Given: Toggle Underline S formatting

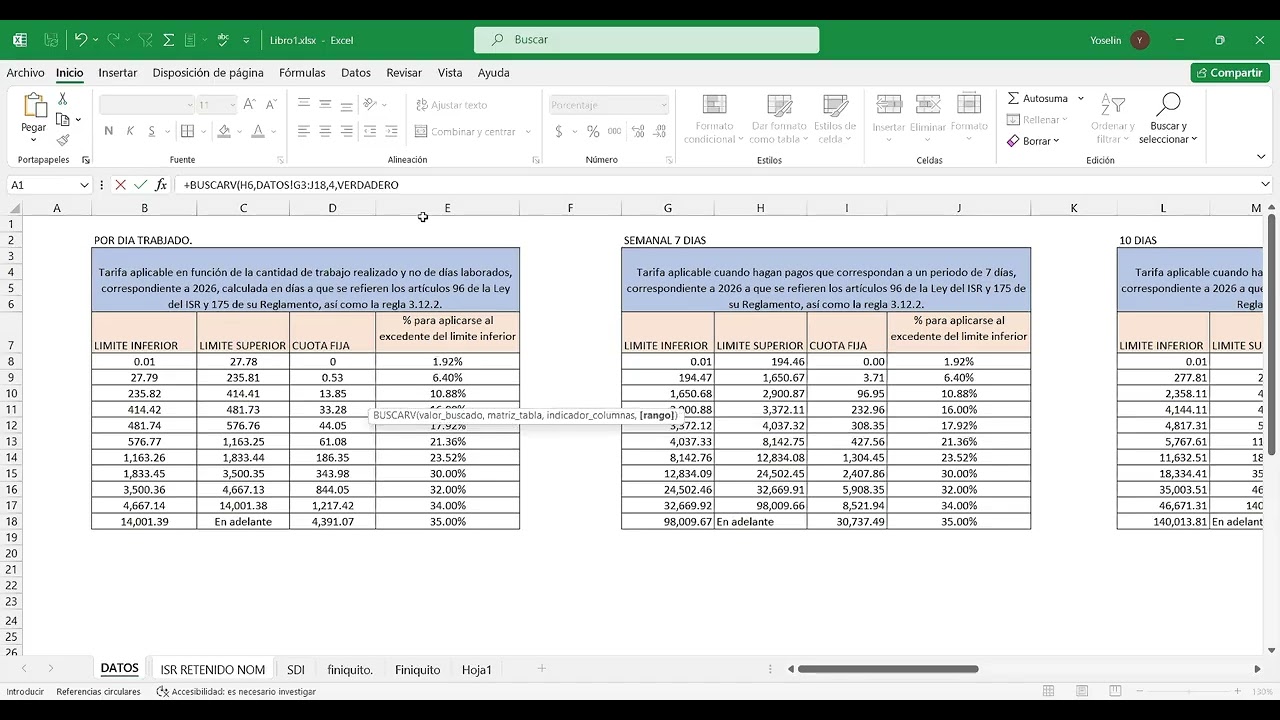Looking at the screenshot, I should point(152,131).
